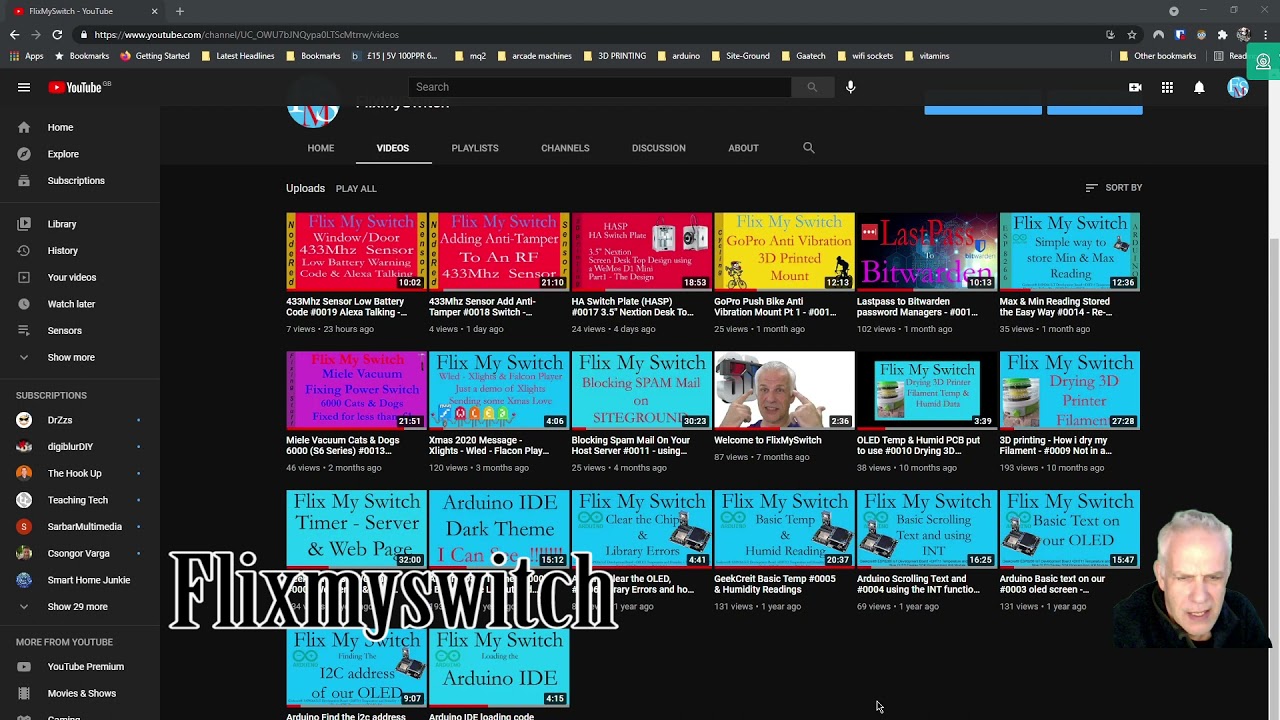Open GoPro Anti Vibration Mount thumbnail
The image size is (1280, 720).
click(784, 251)
